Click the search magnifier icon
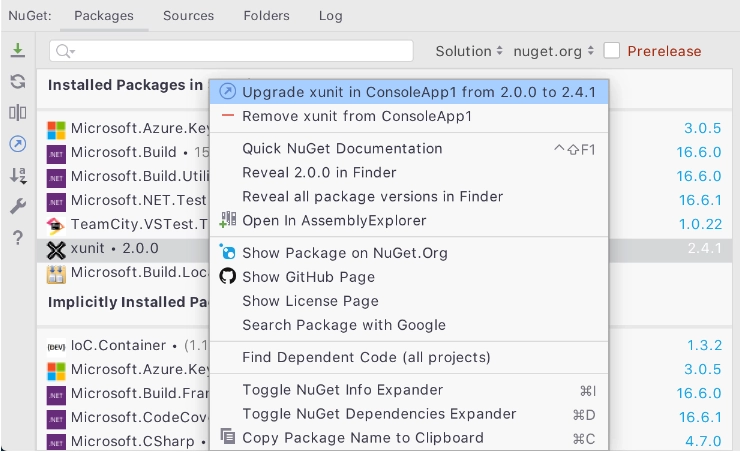 pyautogui.click(x=63, y=50)
